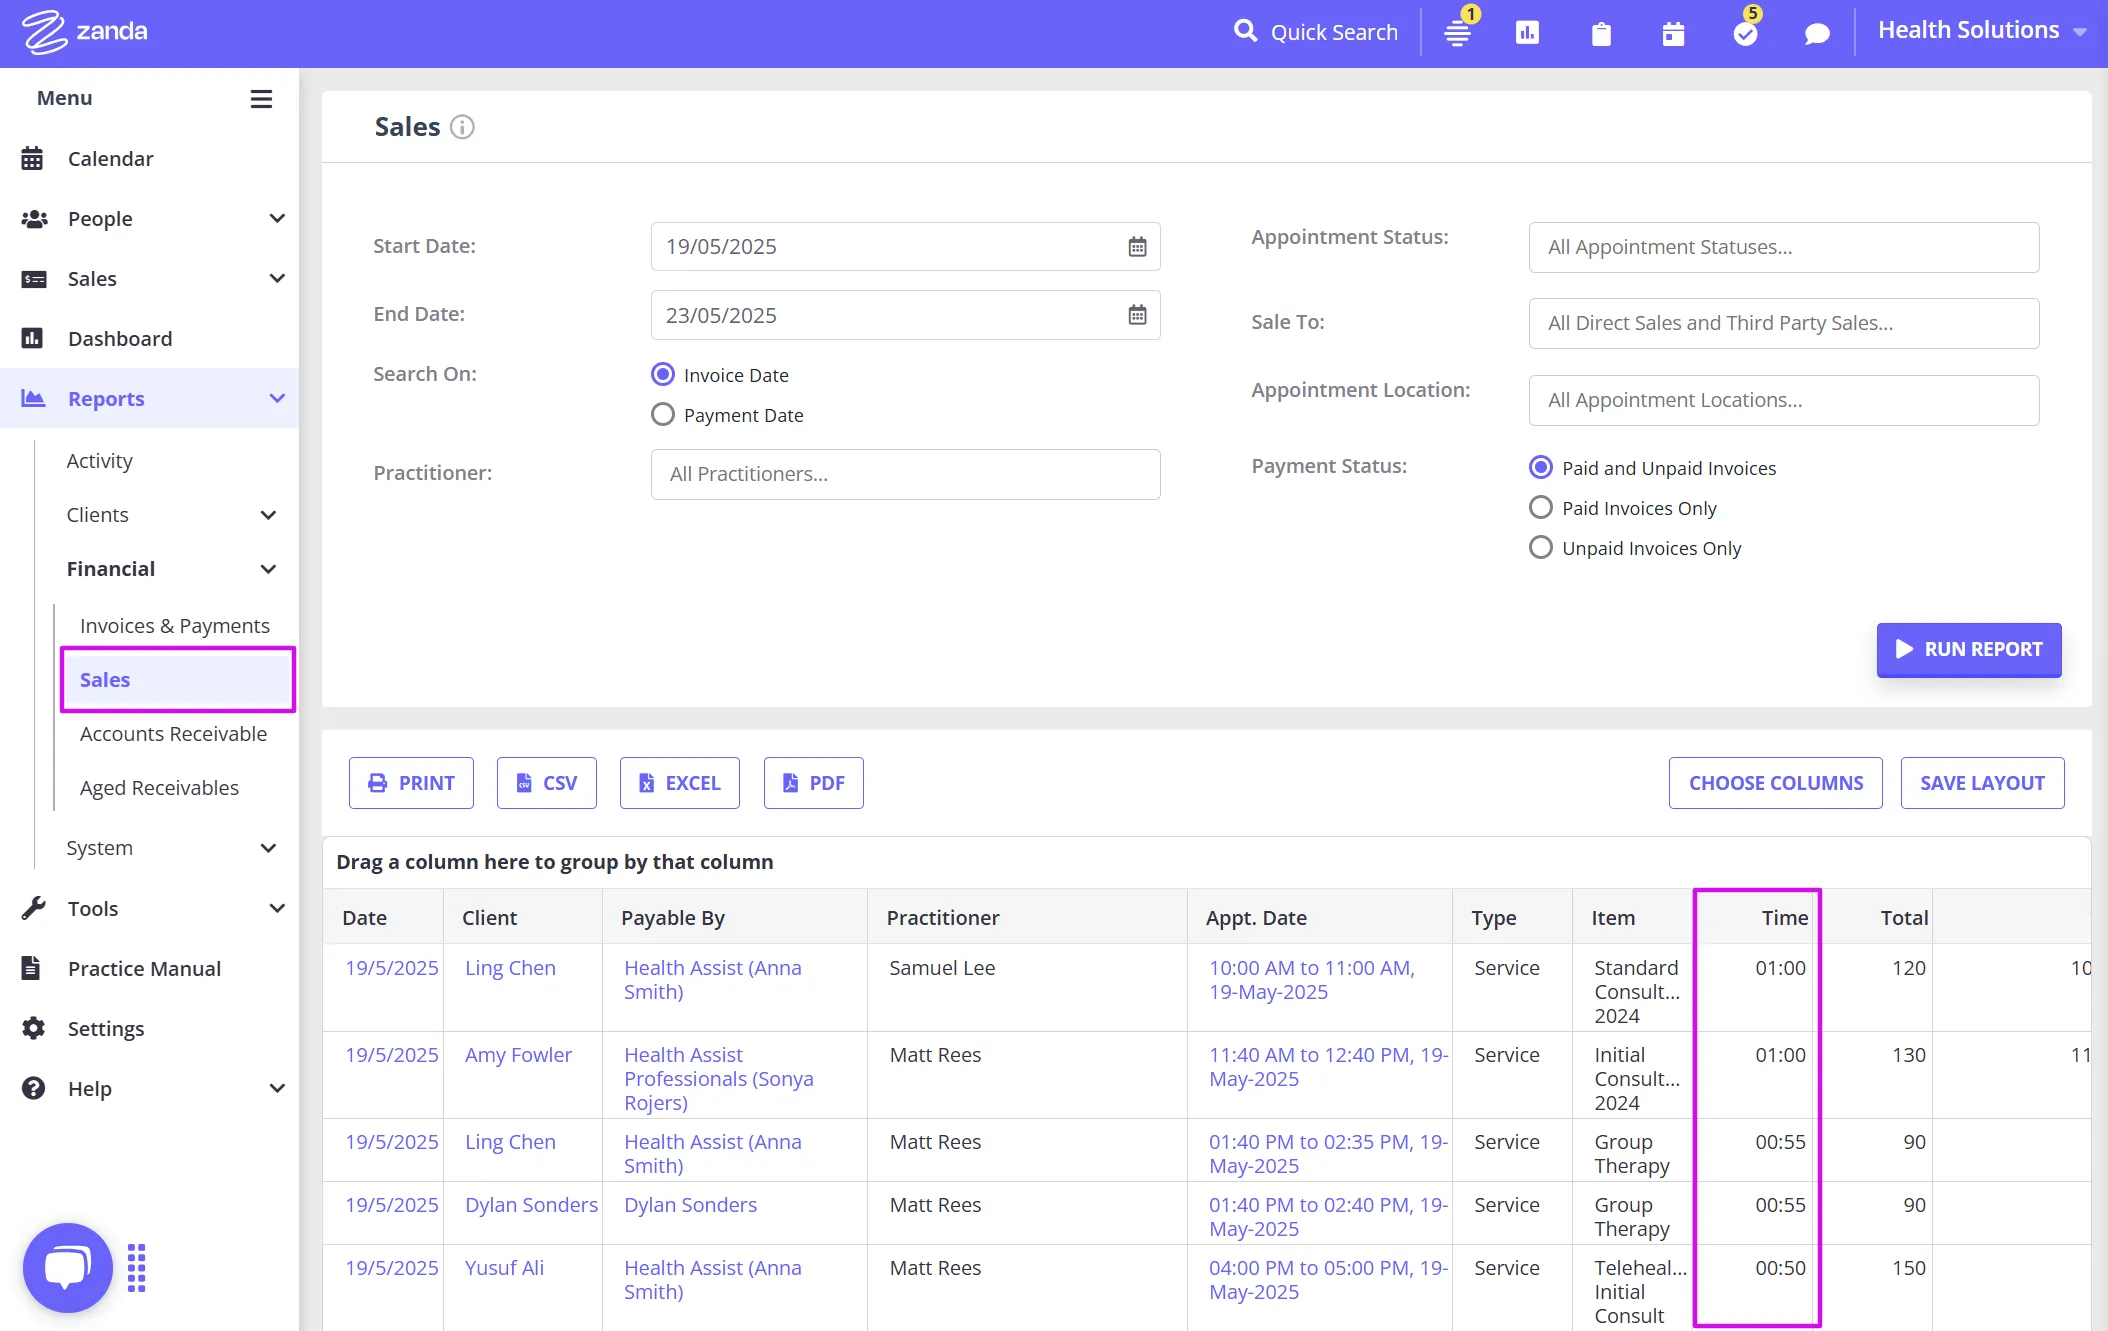Open the messages chat bubble icon

tap(1817, 34)
